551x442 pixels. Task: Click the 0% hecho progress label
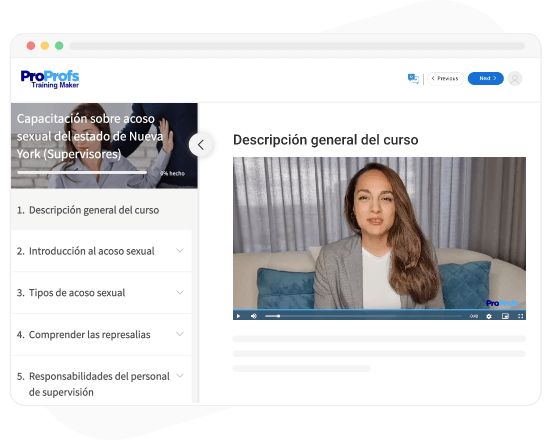[x=173, y=173]
